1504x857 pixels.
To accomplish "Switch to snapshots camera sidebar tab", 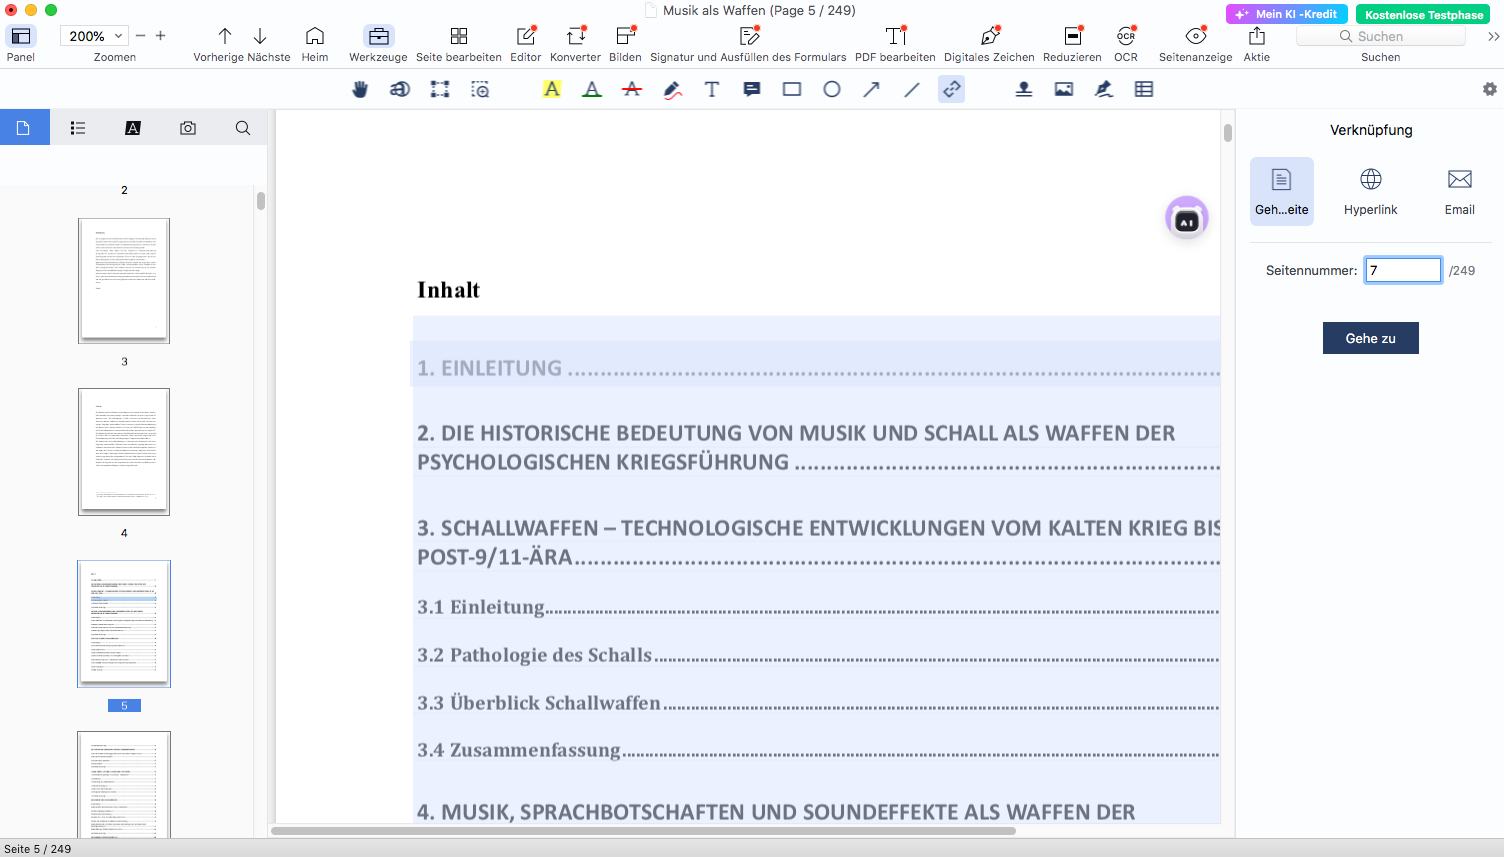I will tap(188, 128).
